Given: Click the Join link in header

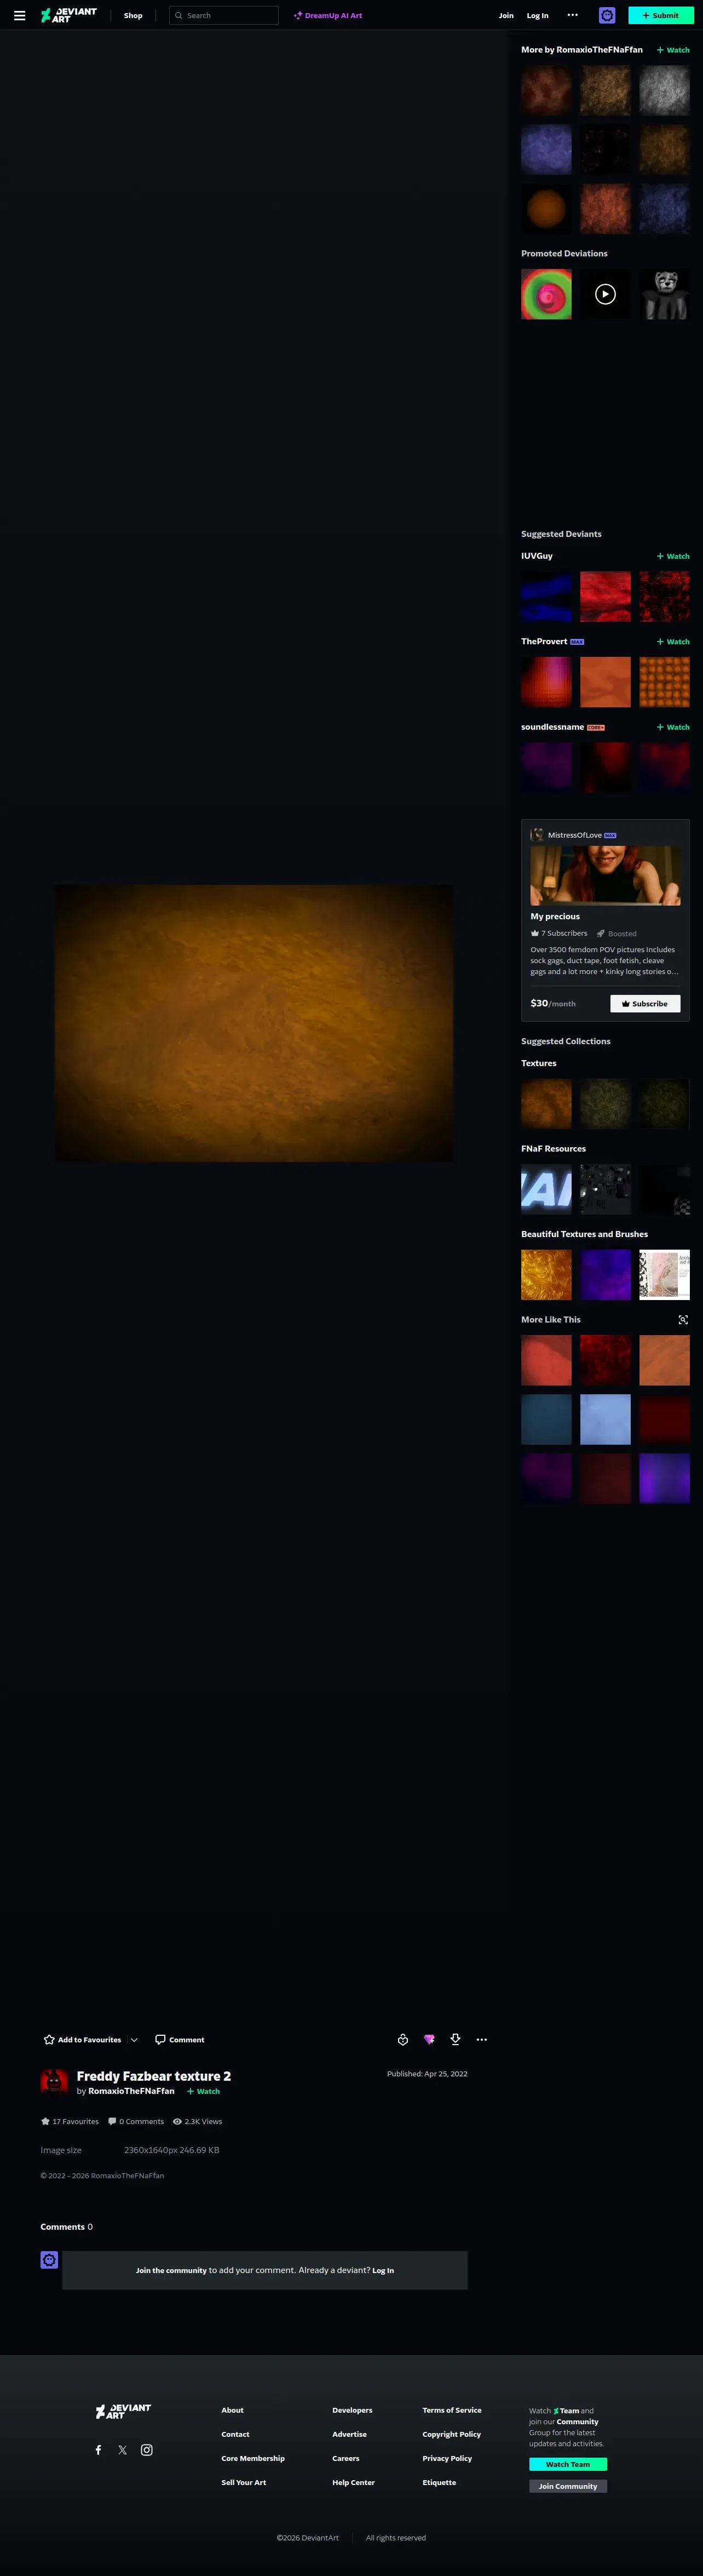Looking at the screenshot, I should pos(506,16).
